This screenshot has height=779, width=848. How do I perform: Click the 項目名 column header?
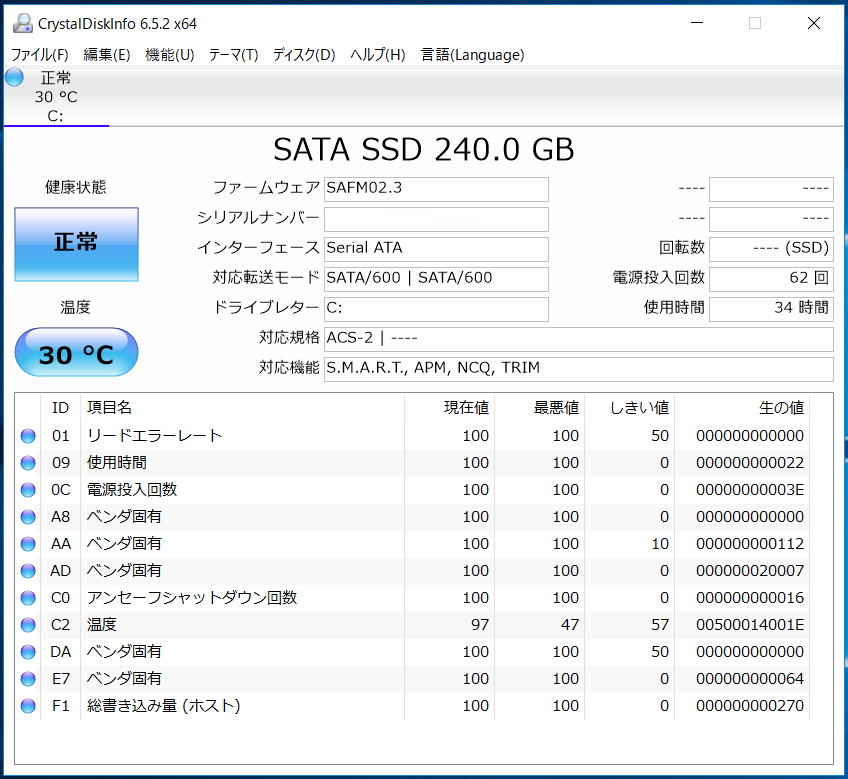point(242,407)
